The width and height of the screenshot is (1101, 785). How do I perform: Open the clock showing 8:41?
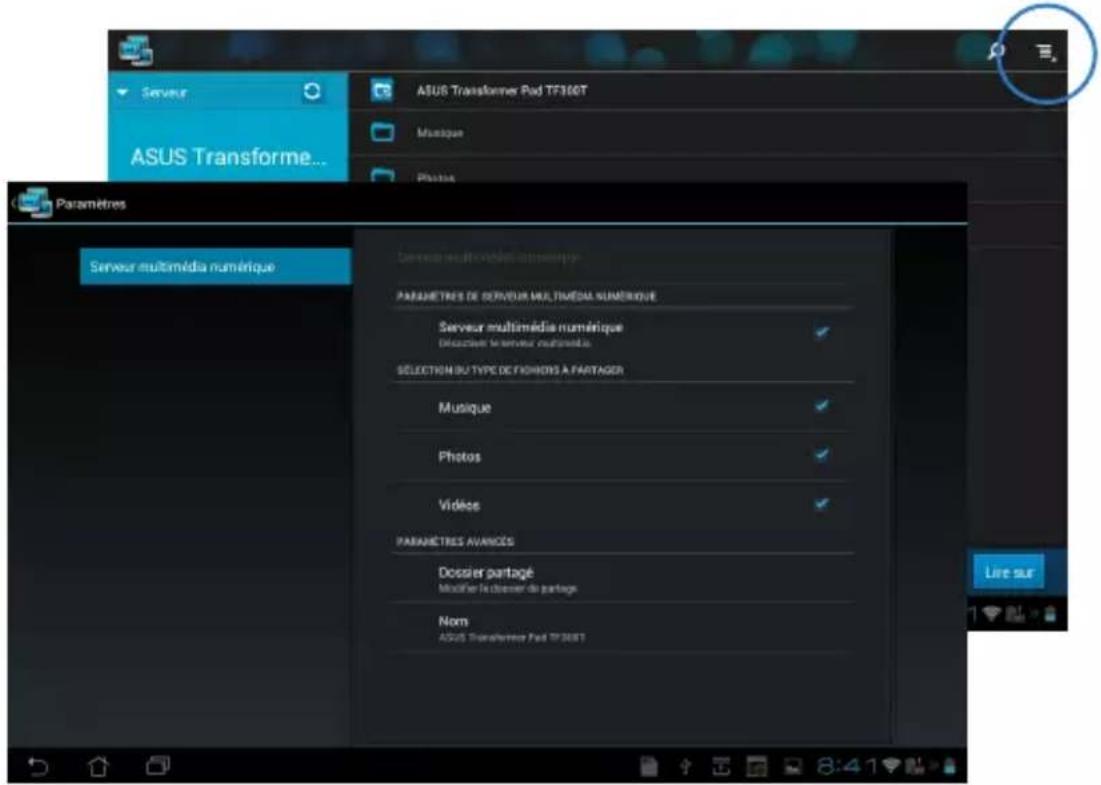[x=848, y=766]
